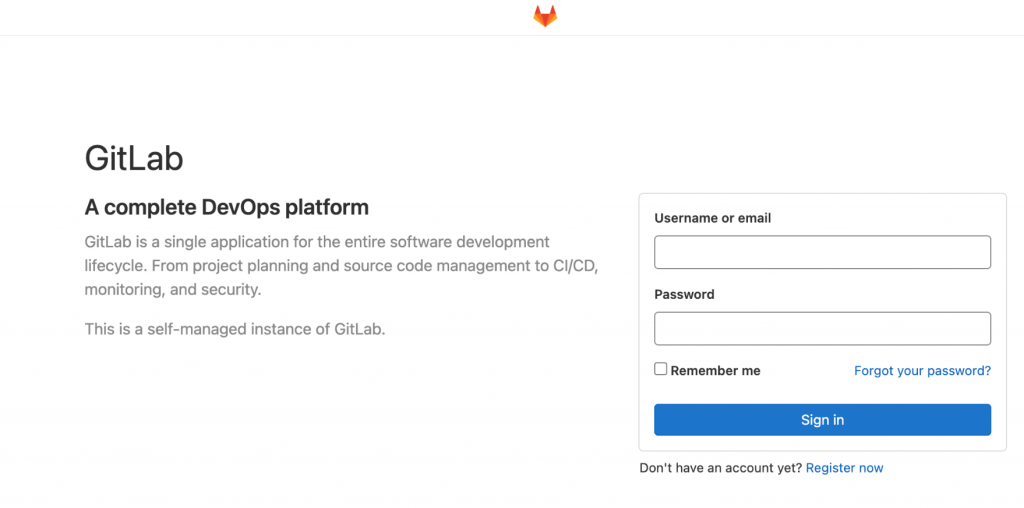Viewport: 1024px width, 508px height.
Task: Click the 'A complete DevOps platform' heading
Action: (227, 208)
